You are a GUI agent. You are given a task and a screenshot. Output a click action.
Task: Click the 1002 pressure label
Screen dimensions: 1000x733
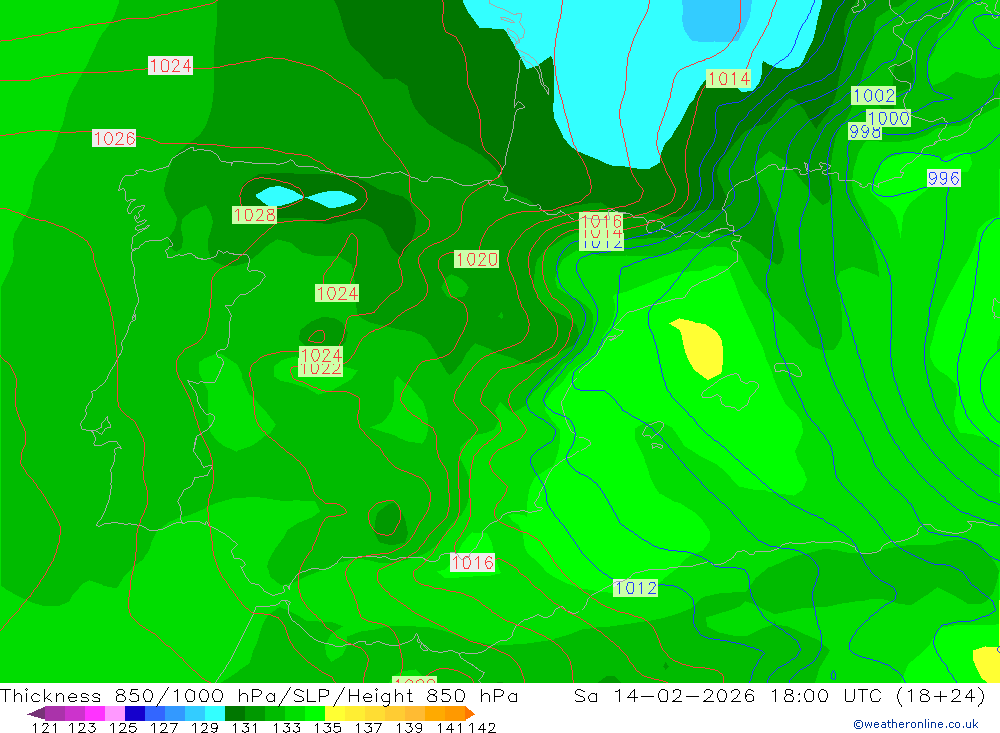pyautogui.click(x=874, y=96)
